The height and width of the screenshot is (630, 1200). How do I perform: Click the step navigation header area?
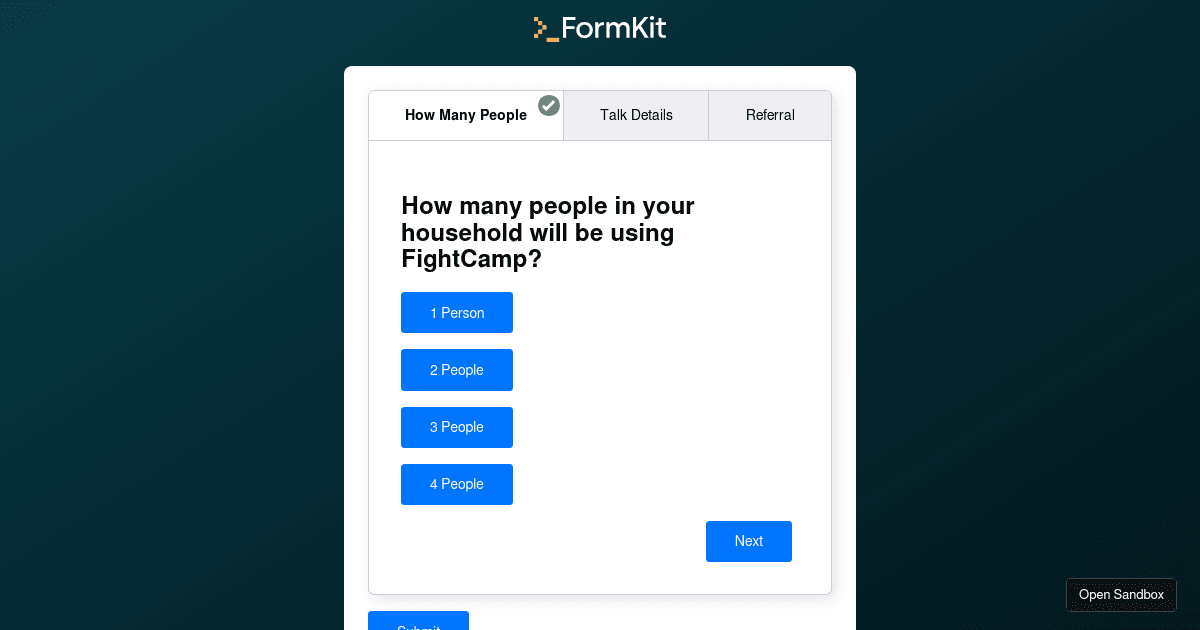(x=600, y=115)
